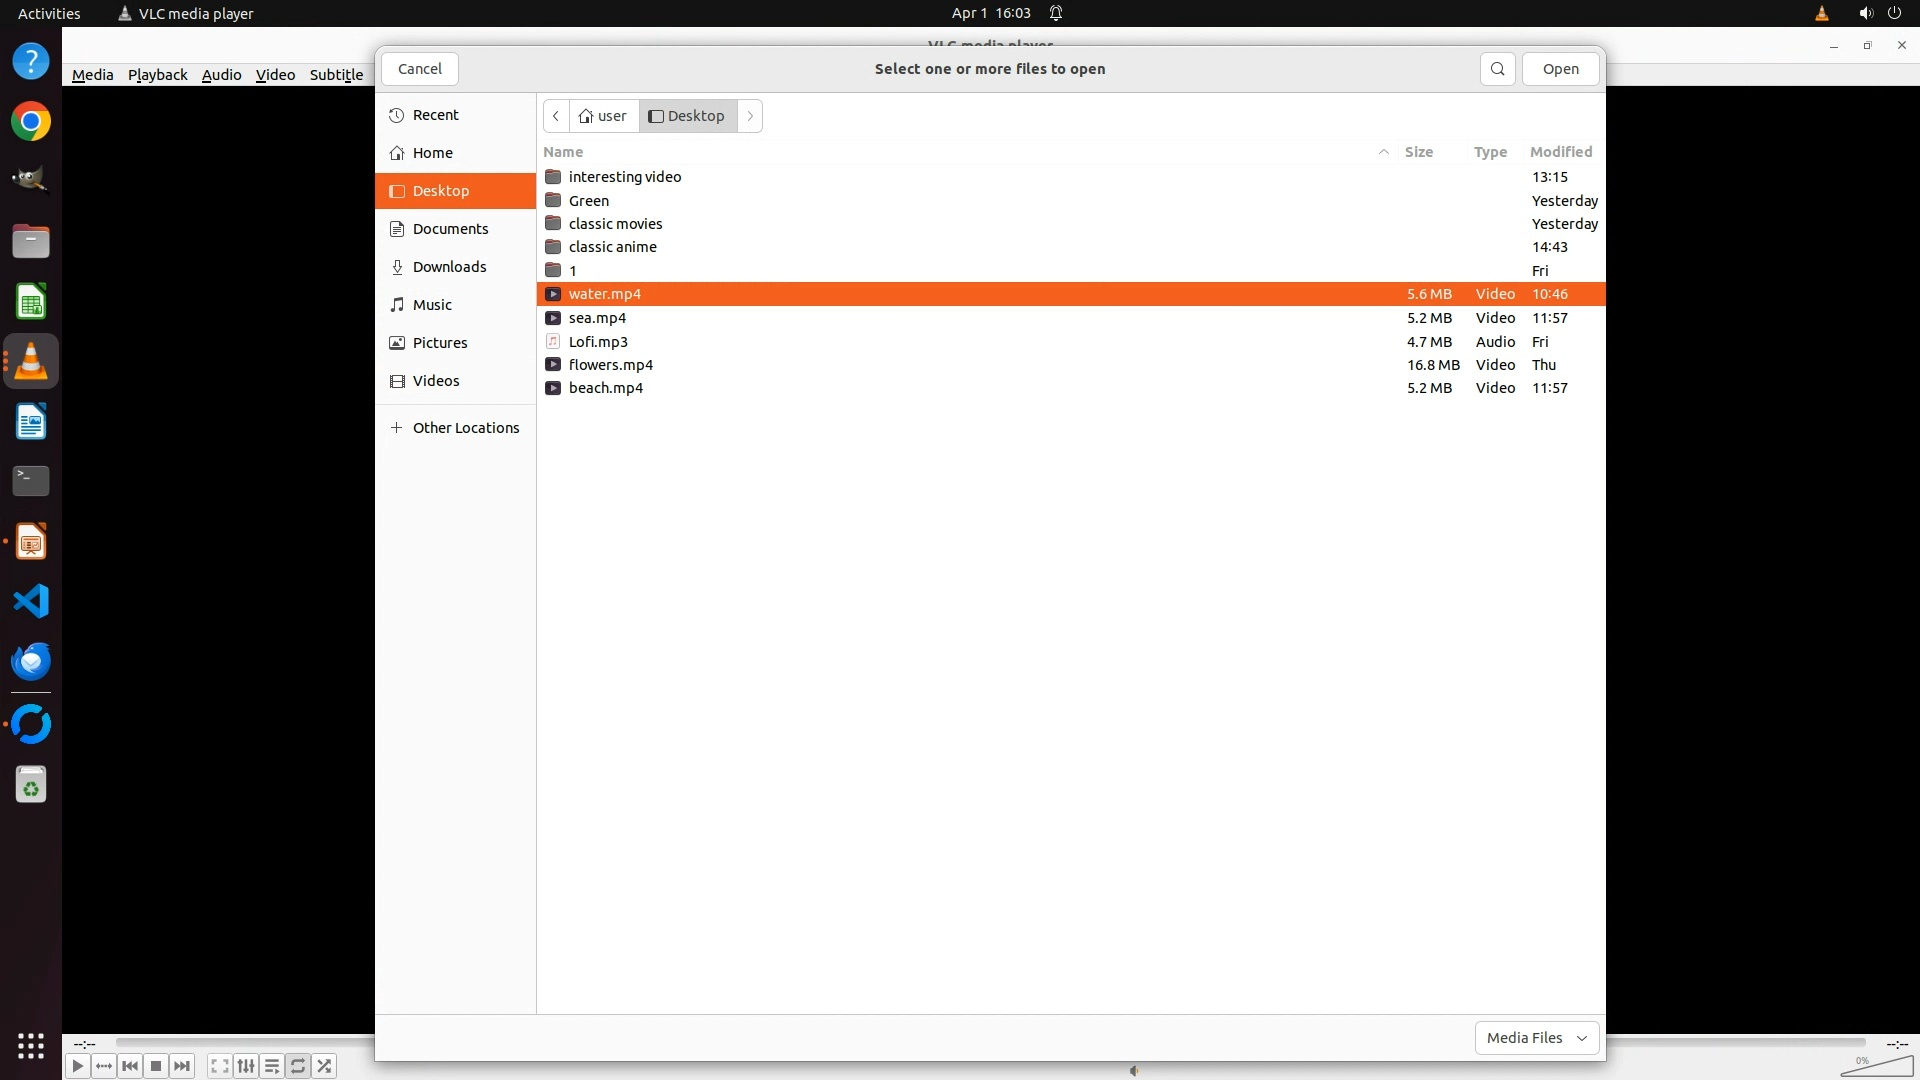Viewport: 1920px width, 1080px height.
Task: Open the Audio menu
Action: click(221, 75)
